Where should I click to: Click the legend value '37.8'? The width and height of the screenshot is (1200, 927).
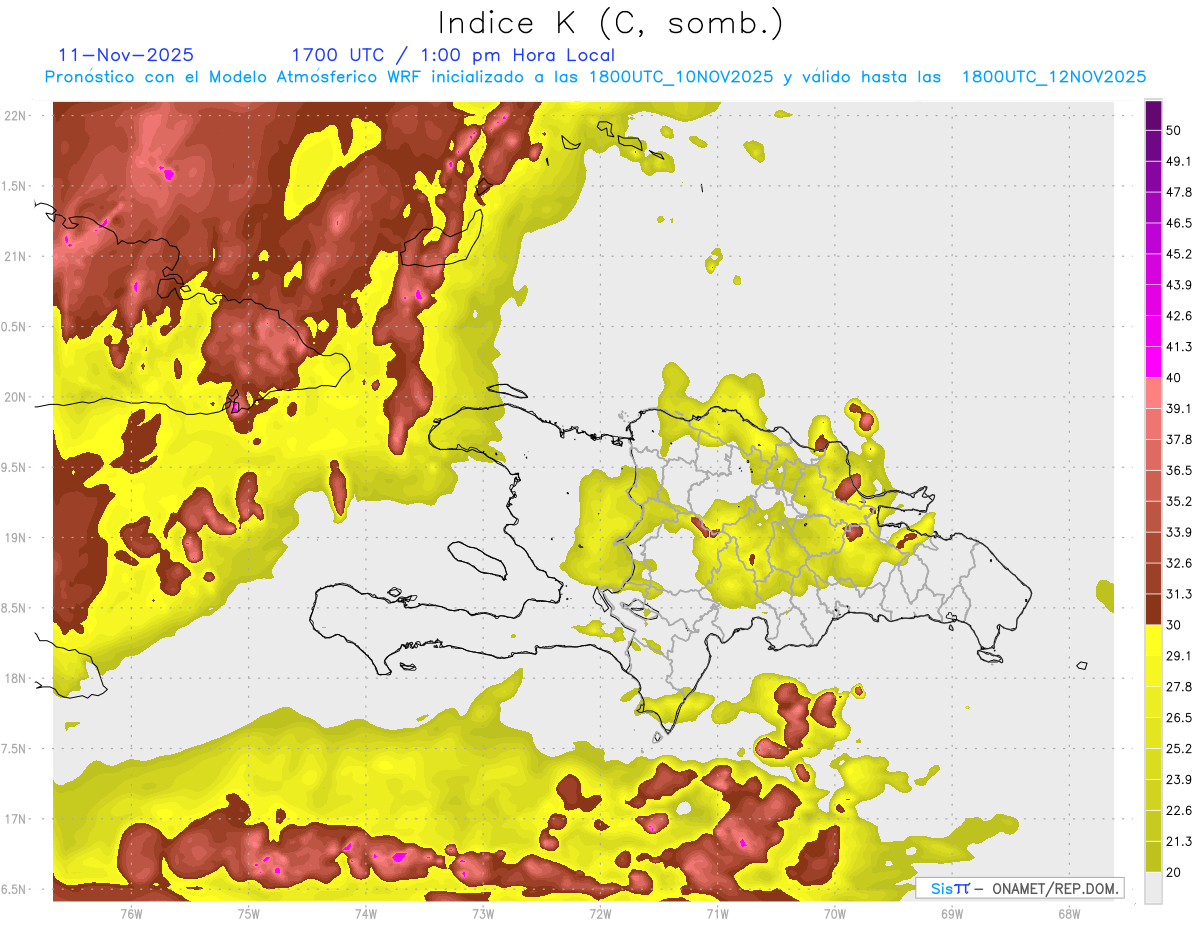[1179, 440]
